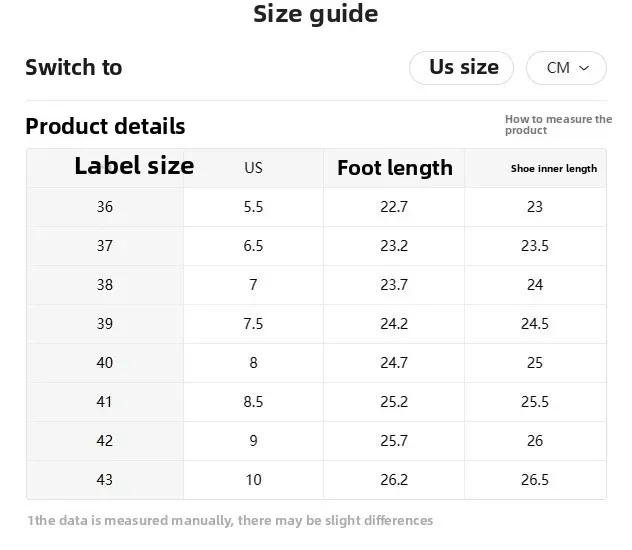Click the Label size column header
The width and height of the screenshot is (632, 550).
pos(134,166)
